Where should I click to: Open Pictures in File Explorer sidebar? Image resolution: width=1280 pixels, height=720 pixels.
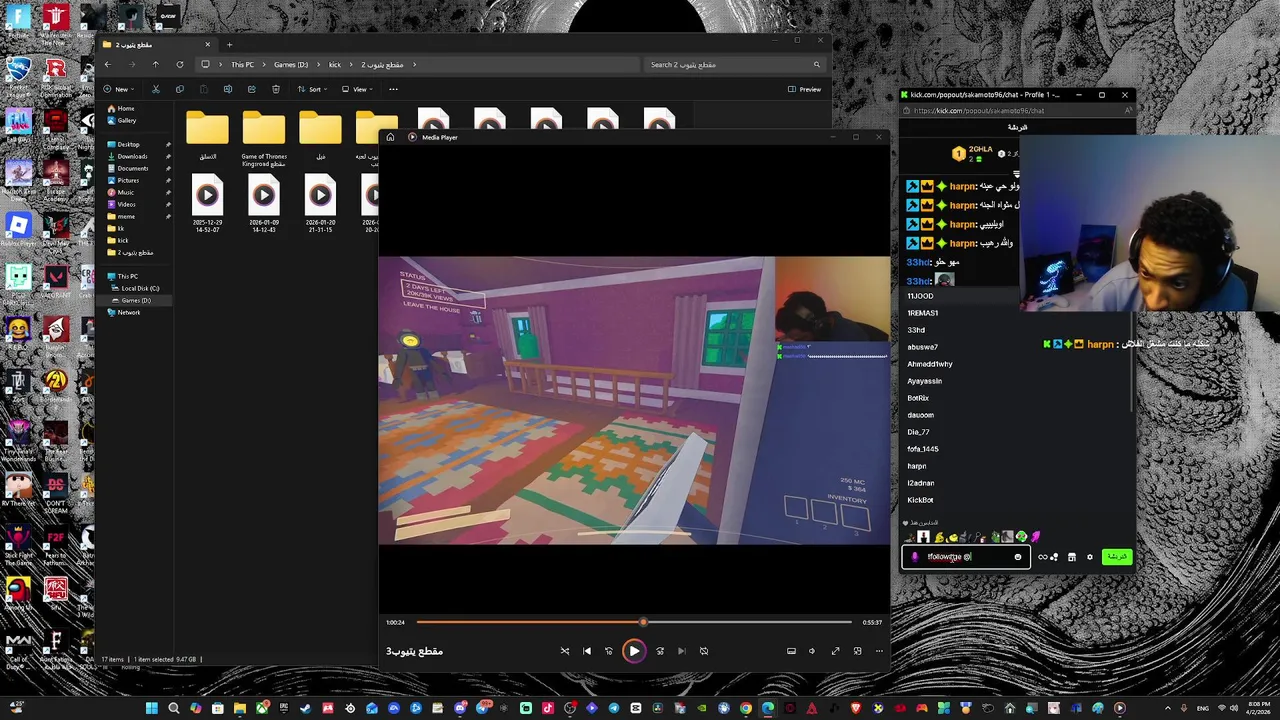pyautogui.click(x=128, y=180)
